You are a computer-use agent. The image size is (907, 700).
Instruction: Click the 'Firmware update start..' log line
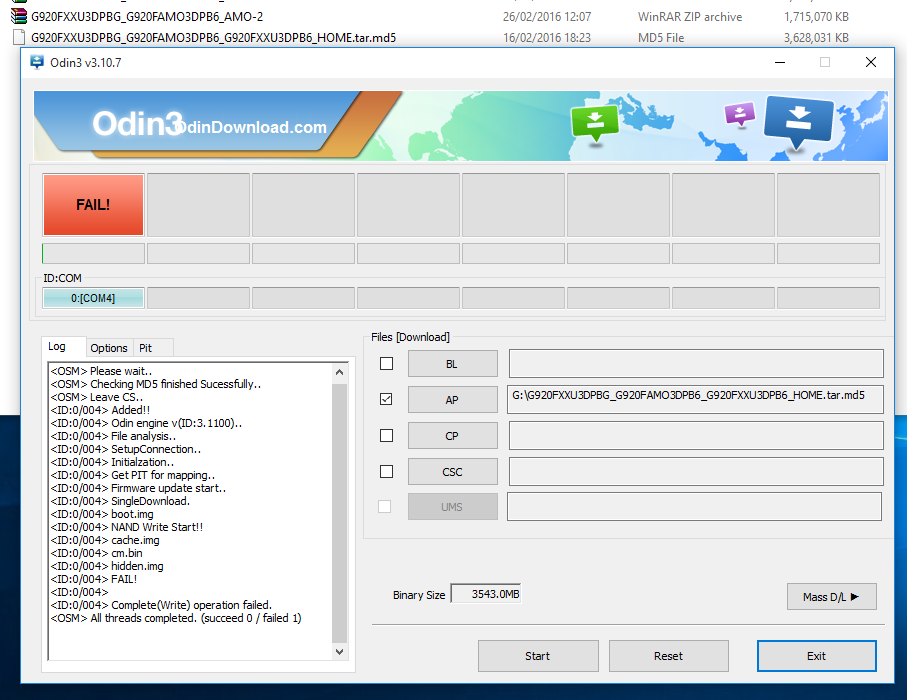point(138,488)
